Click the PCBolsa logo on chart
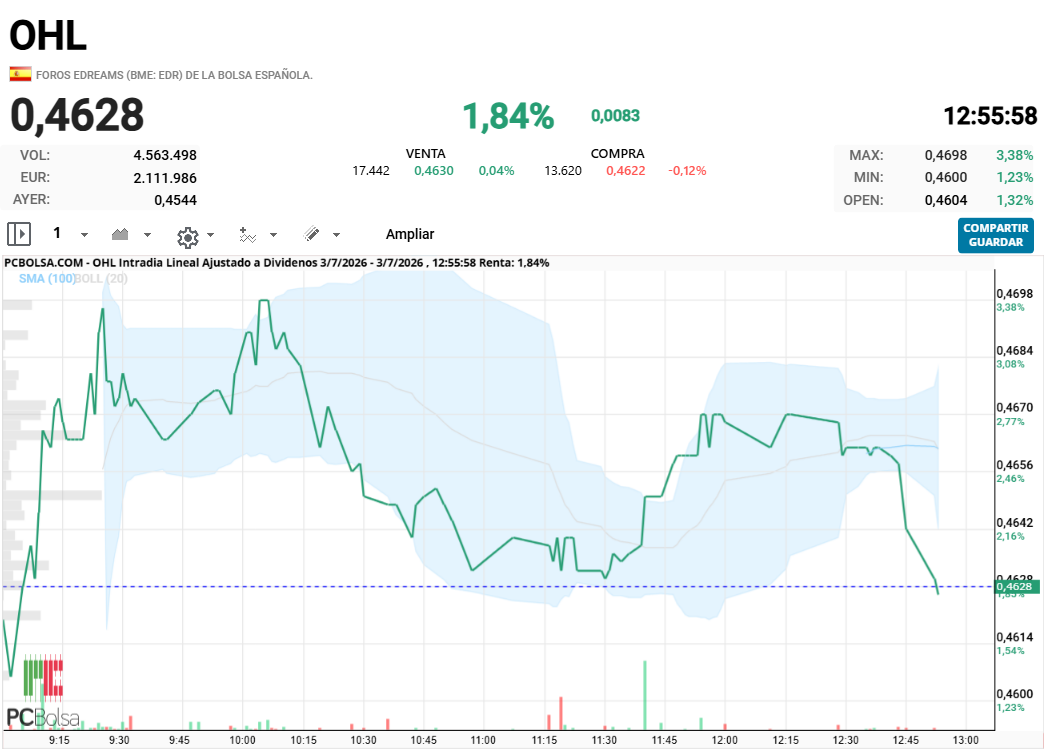The width and height of the screenshot is (1046, 749). [43, 692]
